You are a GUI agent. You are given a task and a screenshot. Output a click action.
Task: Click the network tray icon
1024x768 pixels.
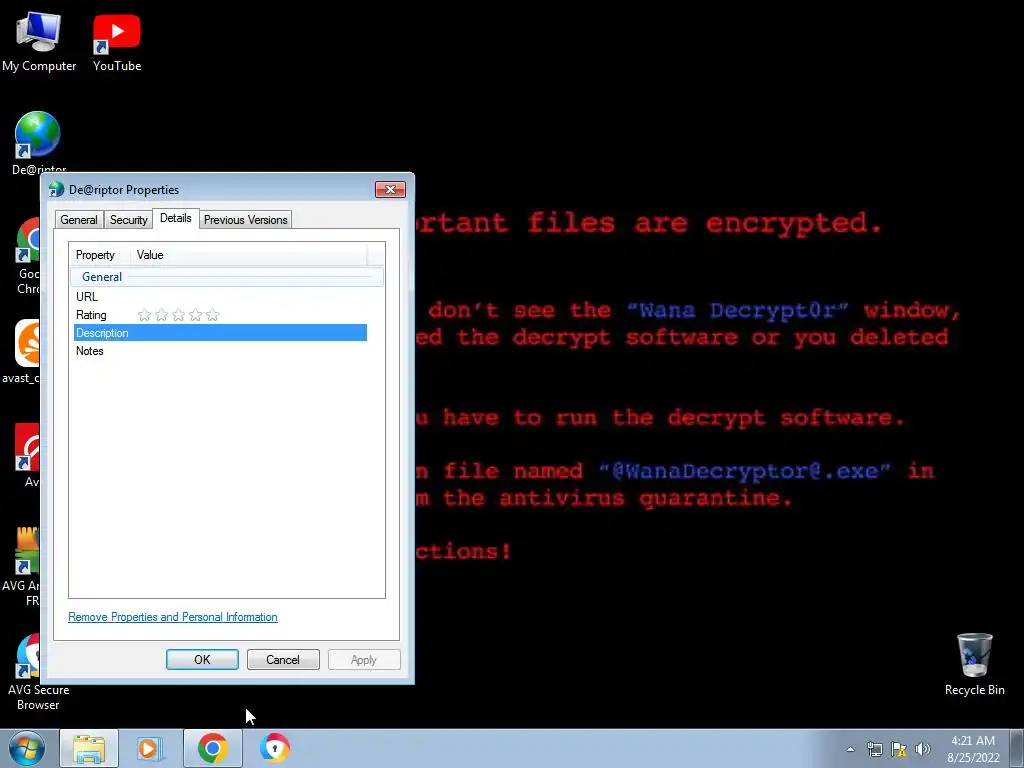pyautogui.click(x=874, y=749)
